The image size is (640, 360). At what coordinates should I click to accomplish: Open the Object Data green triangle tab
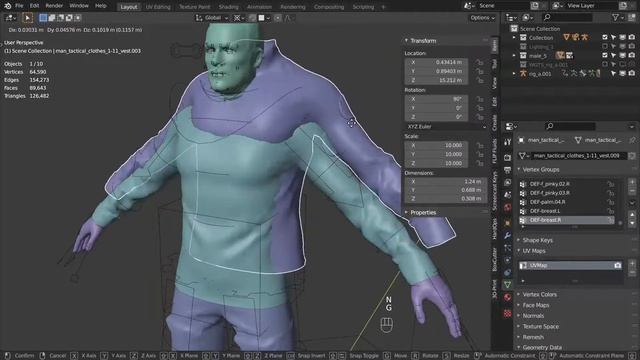coord(507,284)
